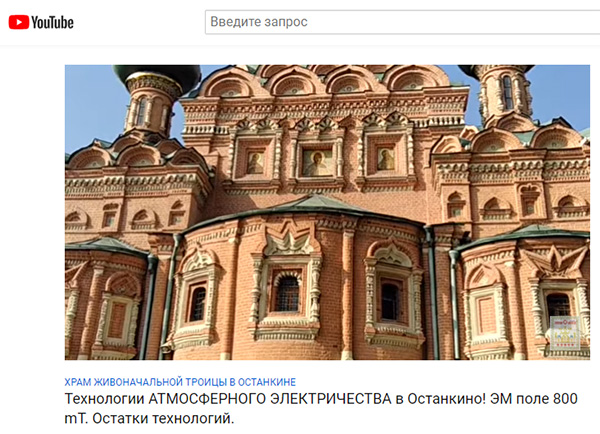Click the central arched window of the apse

288,293
